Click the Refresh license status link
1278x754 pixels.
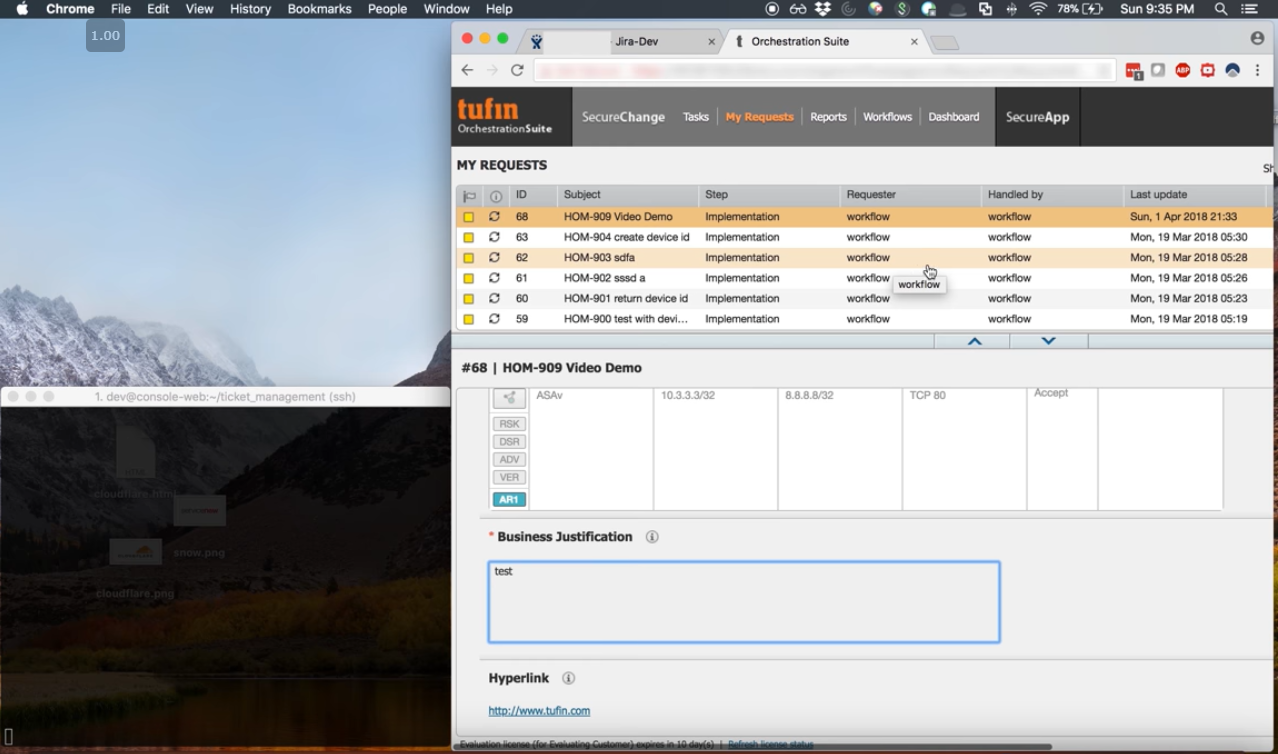pyautogui.click(x=770, y=745)
